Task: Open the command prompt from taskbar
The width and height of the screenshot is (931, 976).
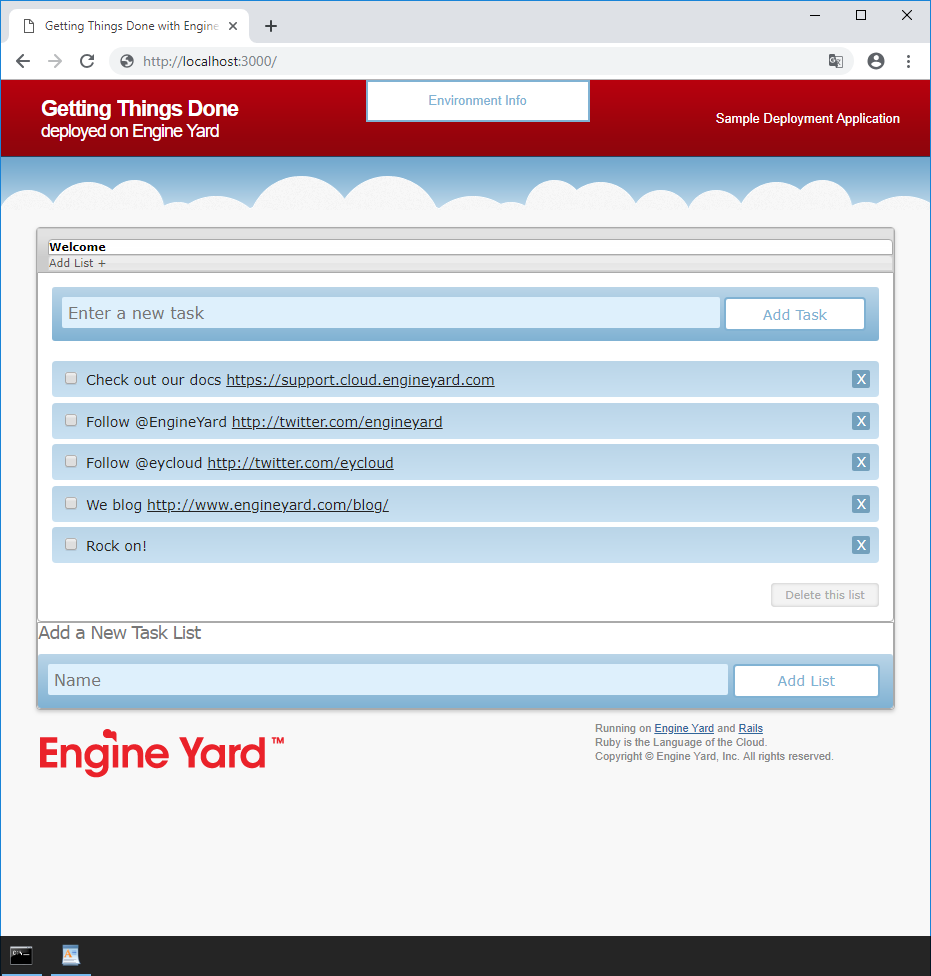Action: 21,955
